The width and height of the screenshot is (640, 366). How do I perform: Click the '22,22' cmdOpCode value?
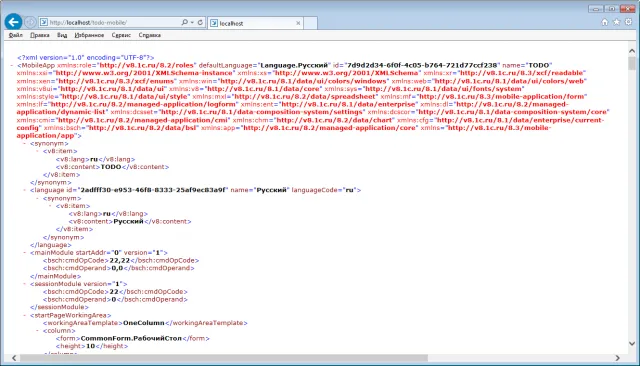coord(120,260)
